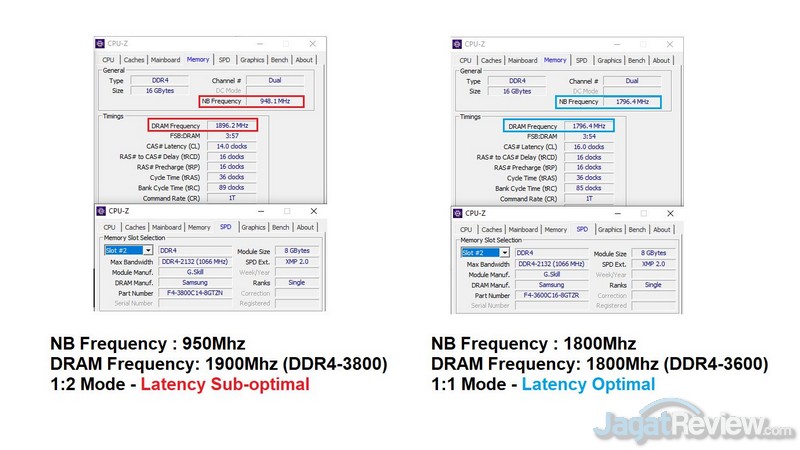Open About tab in F4-3800C14-8GTZN window
800x450 pixels.
click(x=305, y=228)
